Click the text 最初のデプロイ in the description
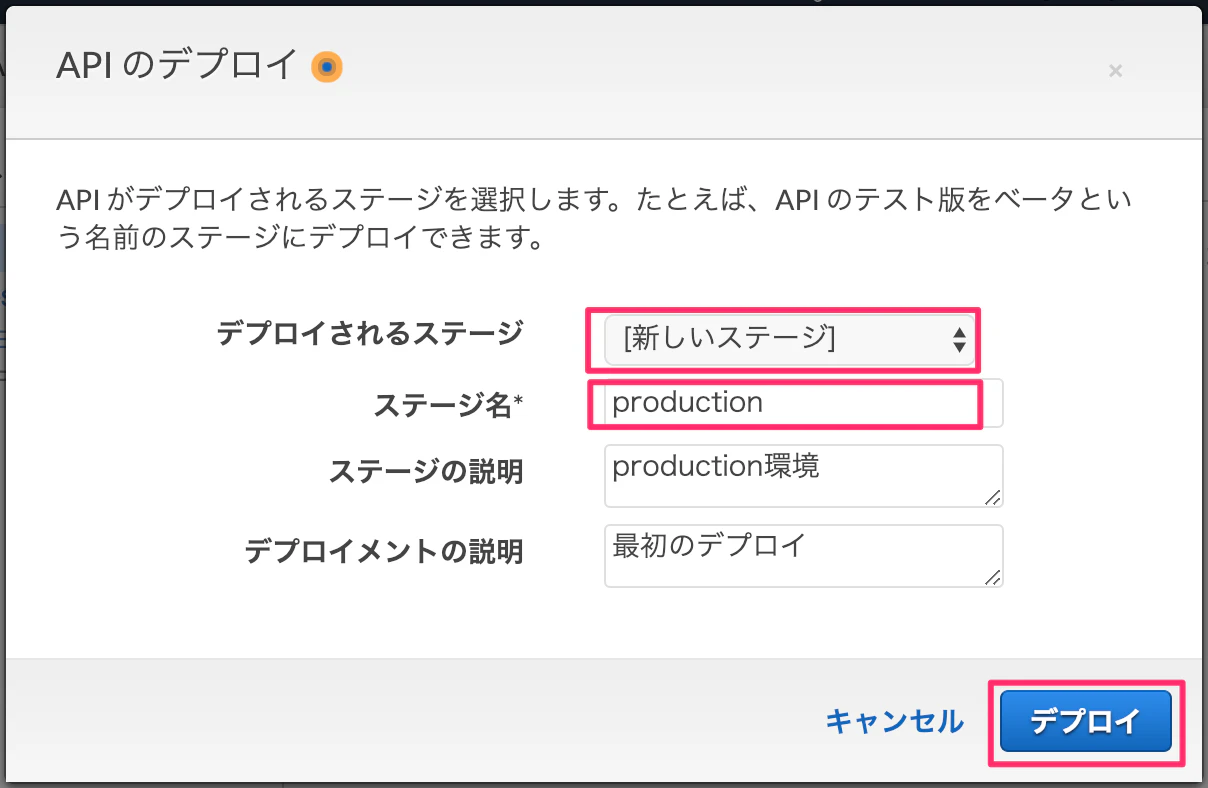 tap(709, 545)
